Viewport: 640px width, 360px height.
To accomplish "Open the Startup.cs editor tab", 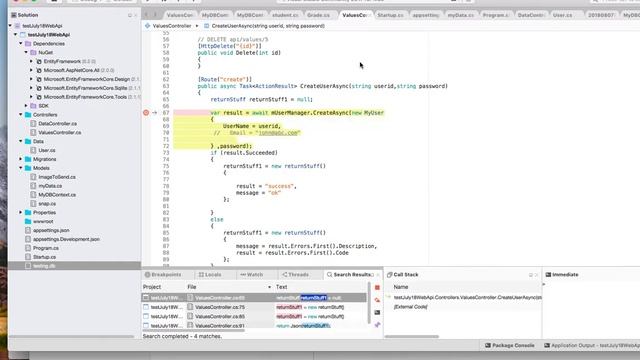I will click(x=390, y=15).
